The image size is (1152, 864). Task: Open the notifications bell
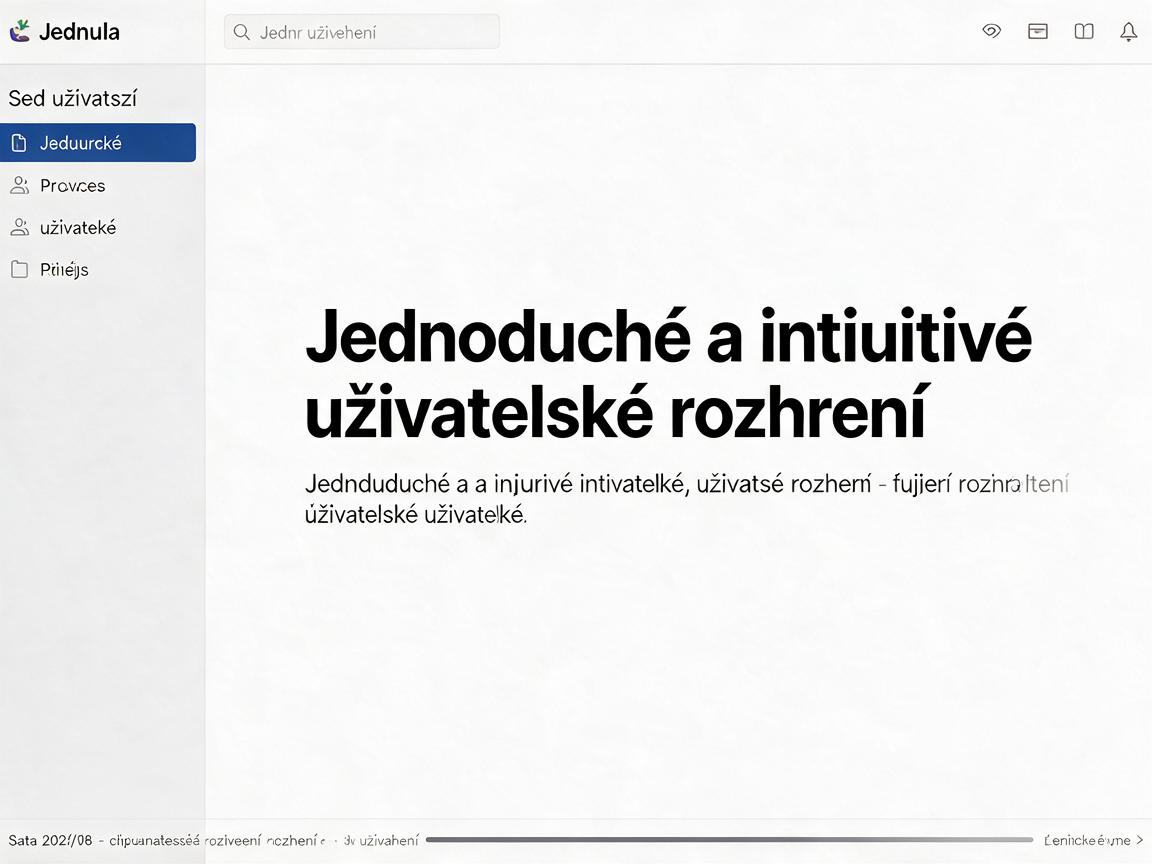coord(1128,32)
